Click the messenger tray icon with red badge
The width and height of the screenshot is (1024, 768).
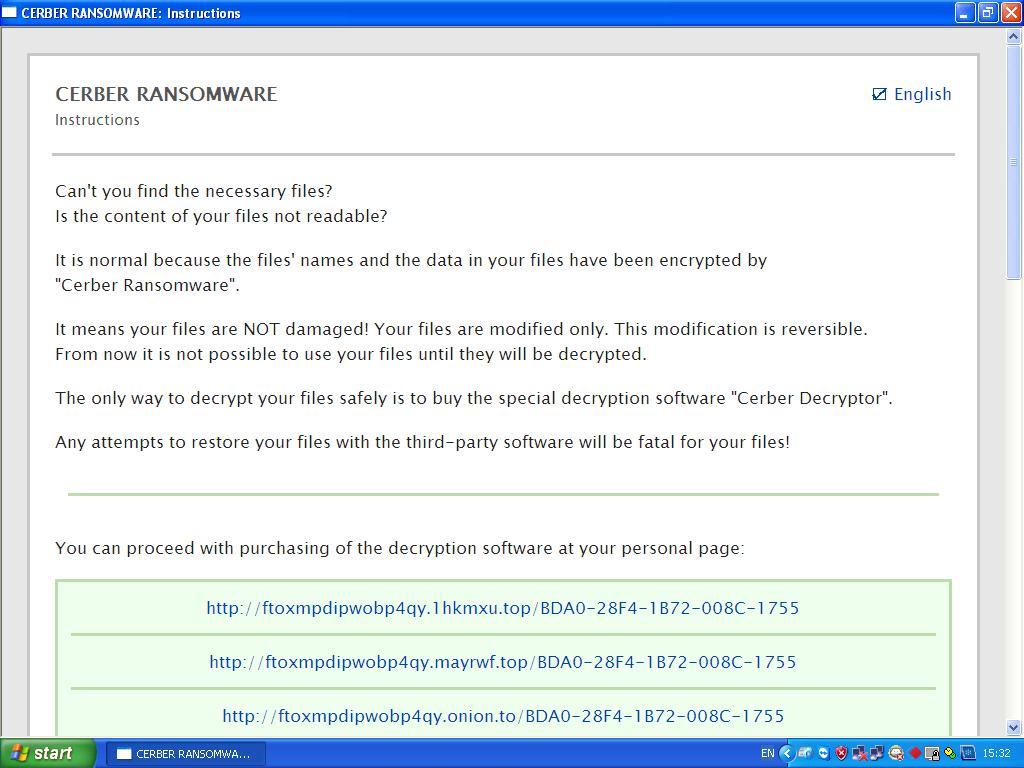tap(896, 754)
